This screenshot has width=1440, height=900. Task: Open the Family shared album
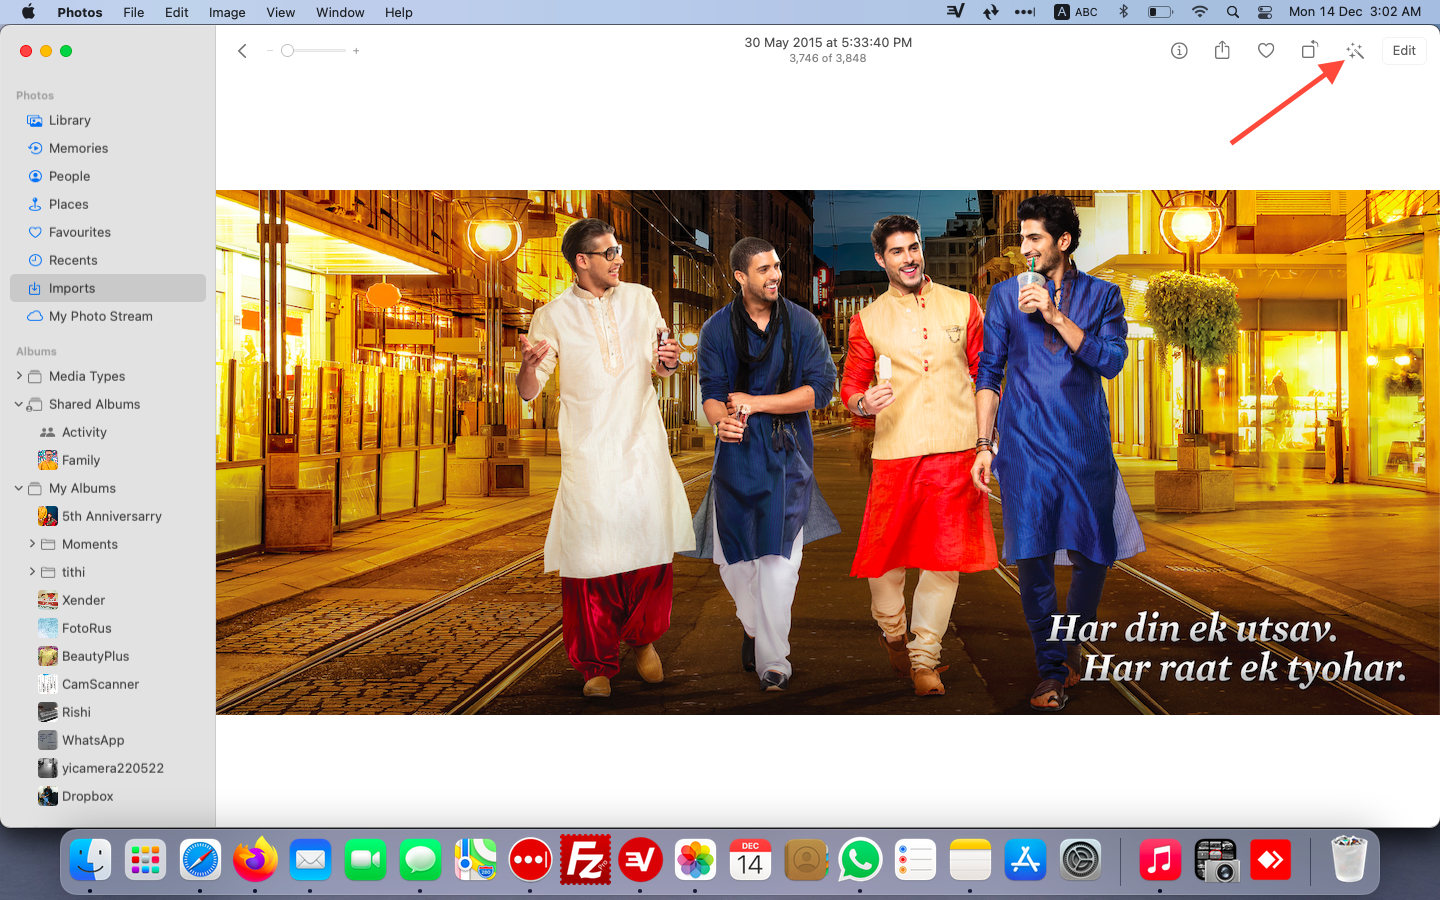point(108,460)
